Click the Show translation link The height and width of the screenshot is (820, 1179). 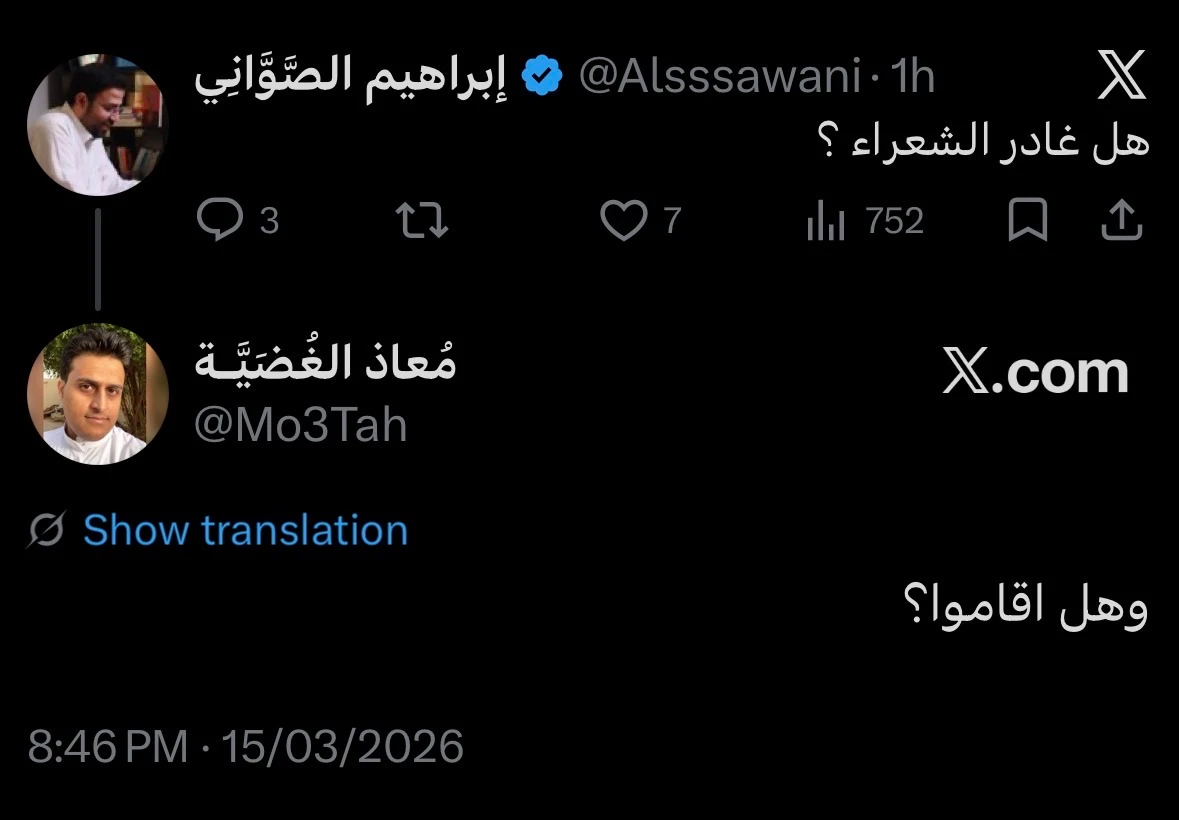pyautogui.click(x=245, y=530)
